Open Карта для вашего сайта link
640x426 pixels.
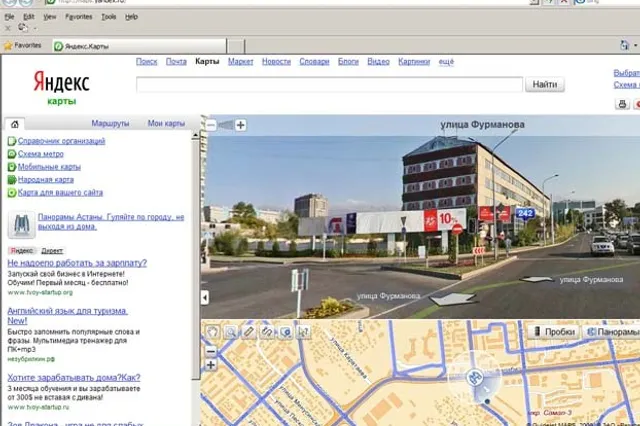[60, 193]
